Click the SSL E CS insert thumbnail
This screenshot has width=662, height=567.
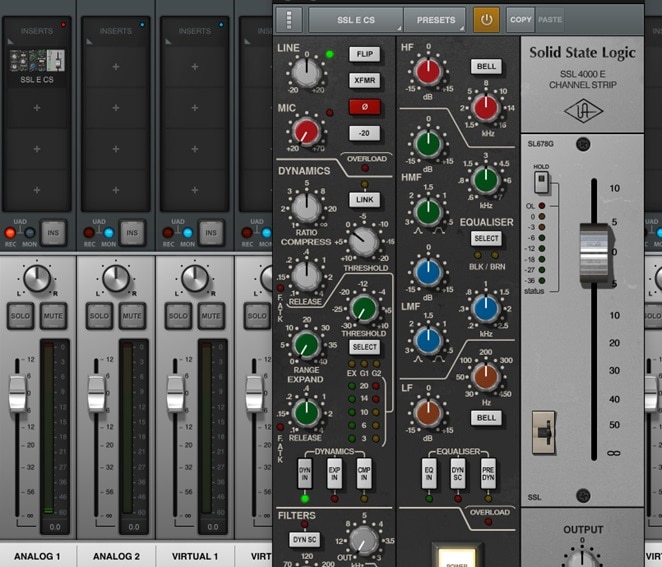[x=37, y=67]
